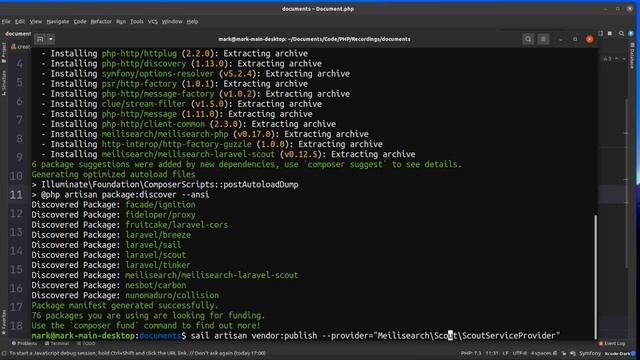This screenshot has height=360, width=640.
Task: Open the terminal hamburger menu
Action: click(543, 39)
